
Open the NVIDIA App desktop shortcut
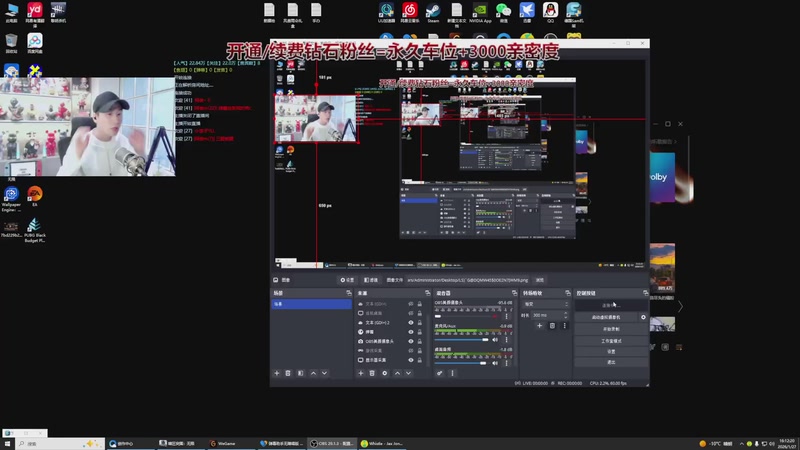click(x=480, y=12)
